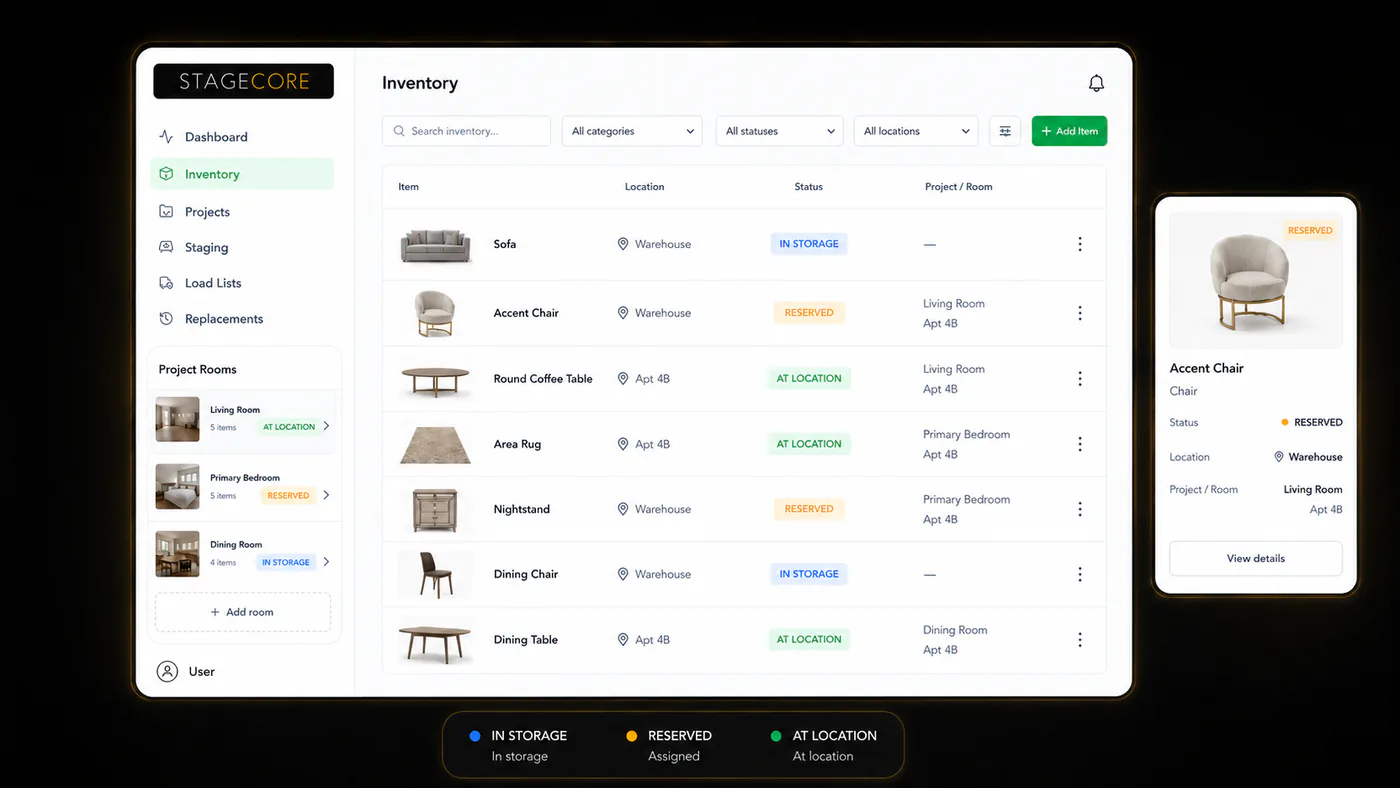Open the All statuses dropdown
Screen dimensions: 1400x788
780,131
